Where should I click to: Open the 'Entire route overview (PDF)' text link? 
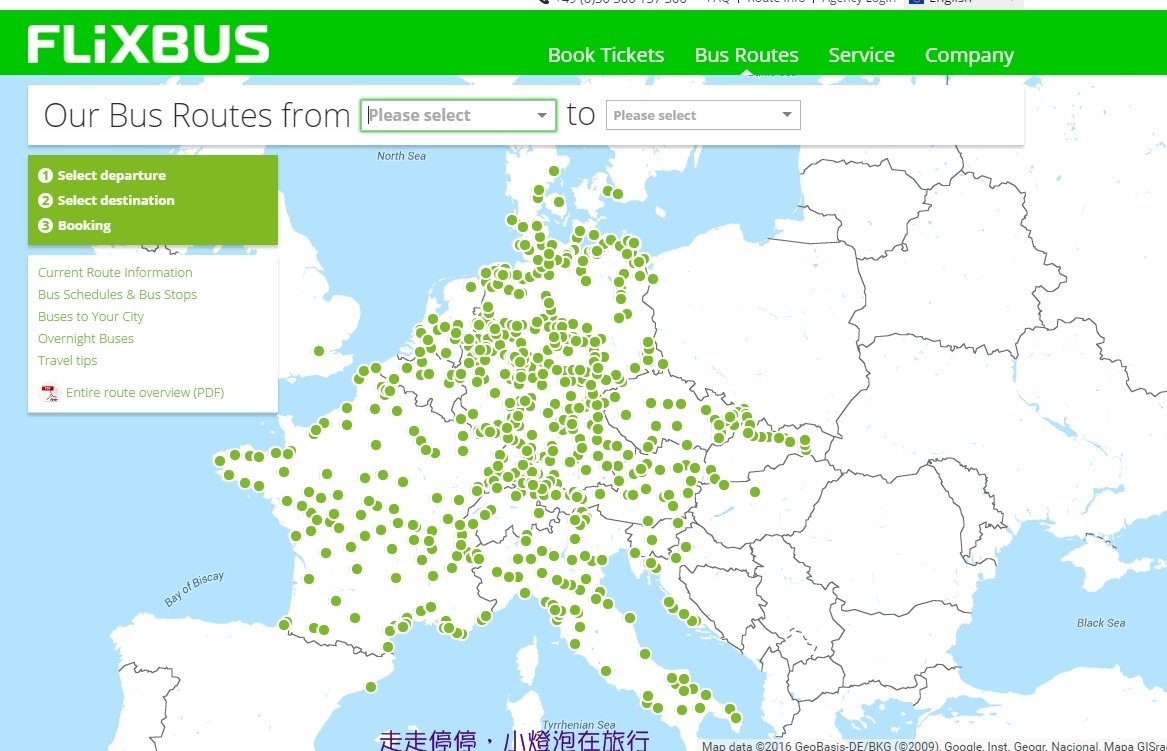pyautogui.click(x=145, y=392)
